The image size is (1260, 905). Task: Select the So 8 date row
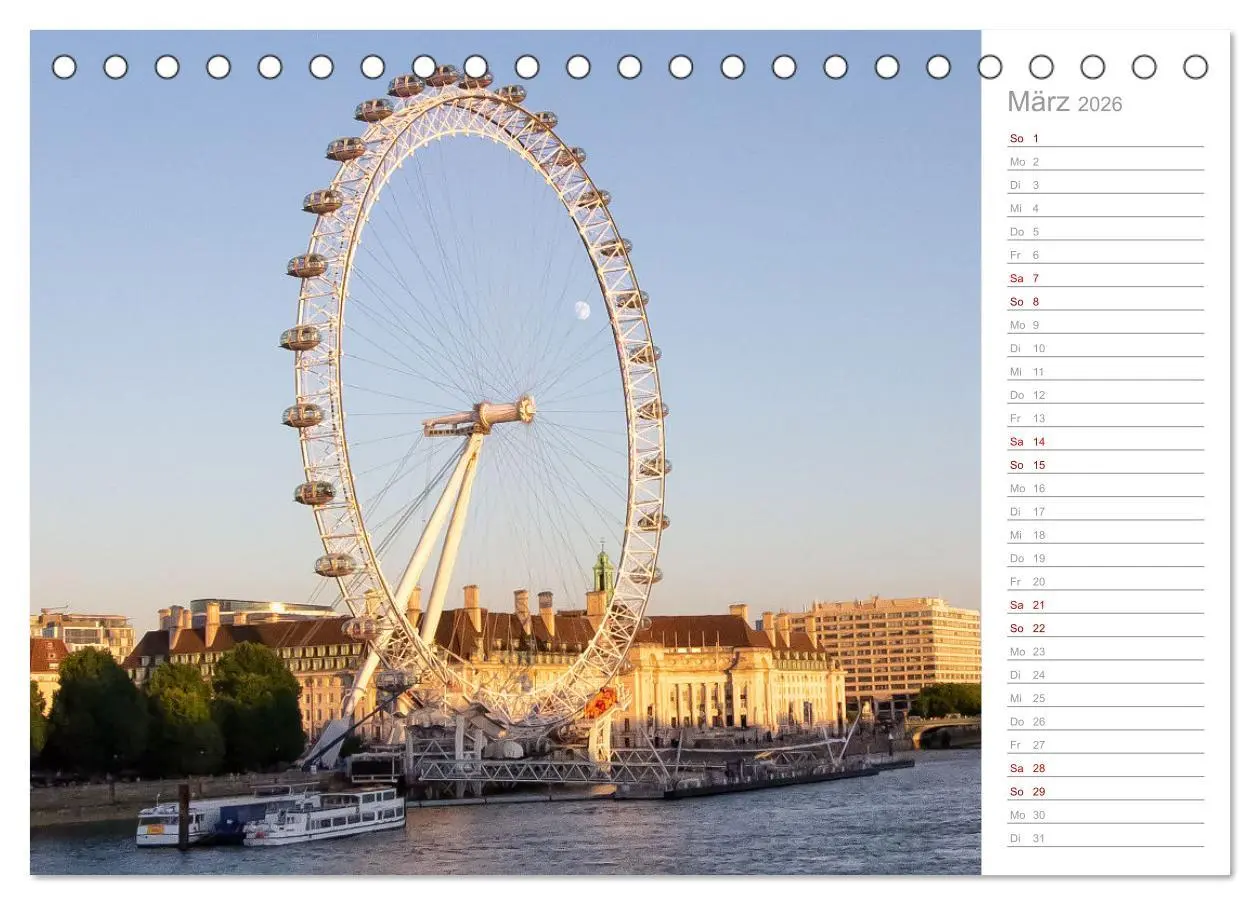1105,300
